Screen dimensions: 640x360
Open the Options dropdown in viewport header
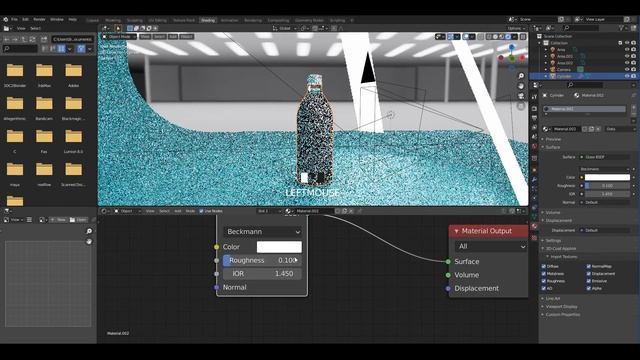point(516,28)
